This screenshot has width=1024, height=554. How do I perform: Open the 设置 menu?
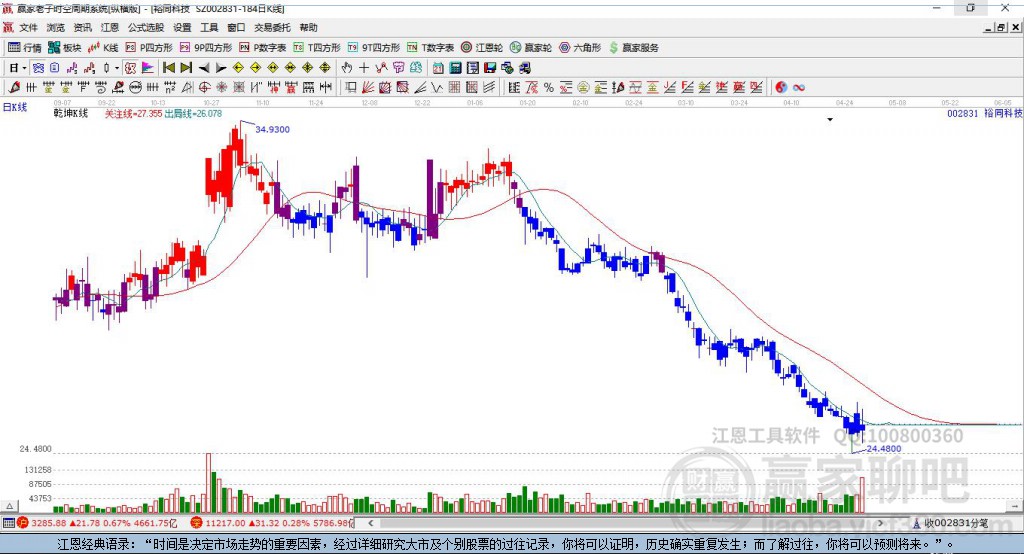point(182,27)
